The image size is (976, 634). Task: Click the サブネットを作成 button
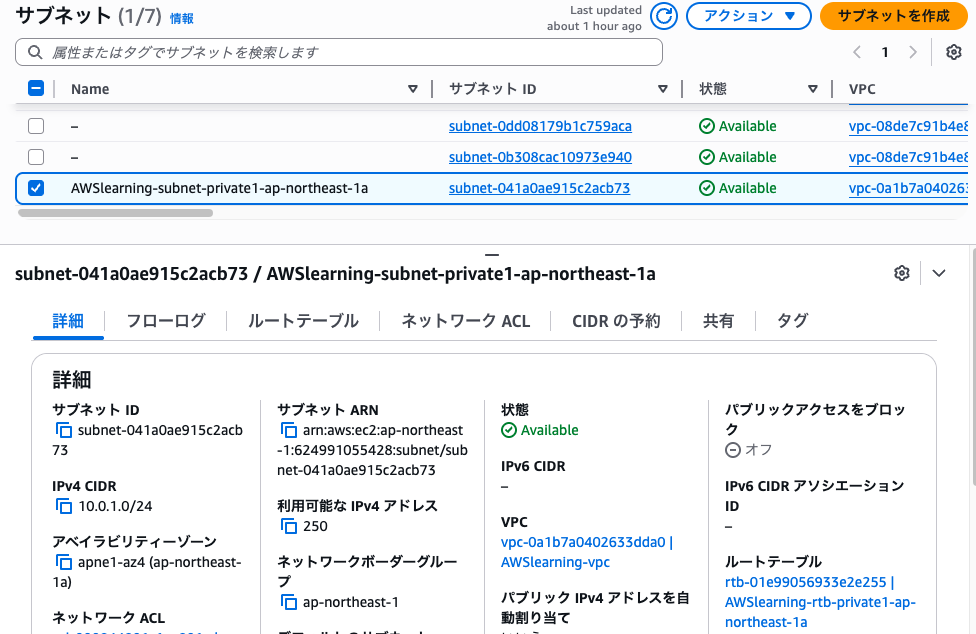[x=893, y=16]
